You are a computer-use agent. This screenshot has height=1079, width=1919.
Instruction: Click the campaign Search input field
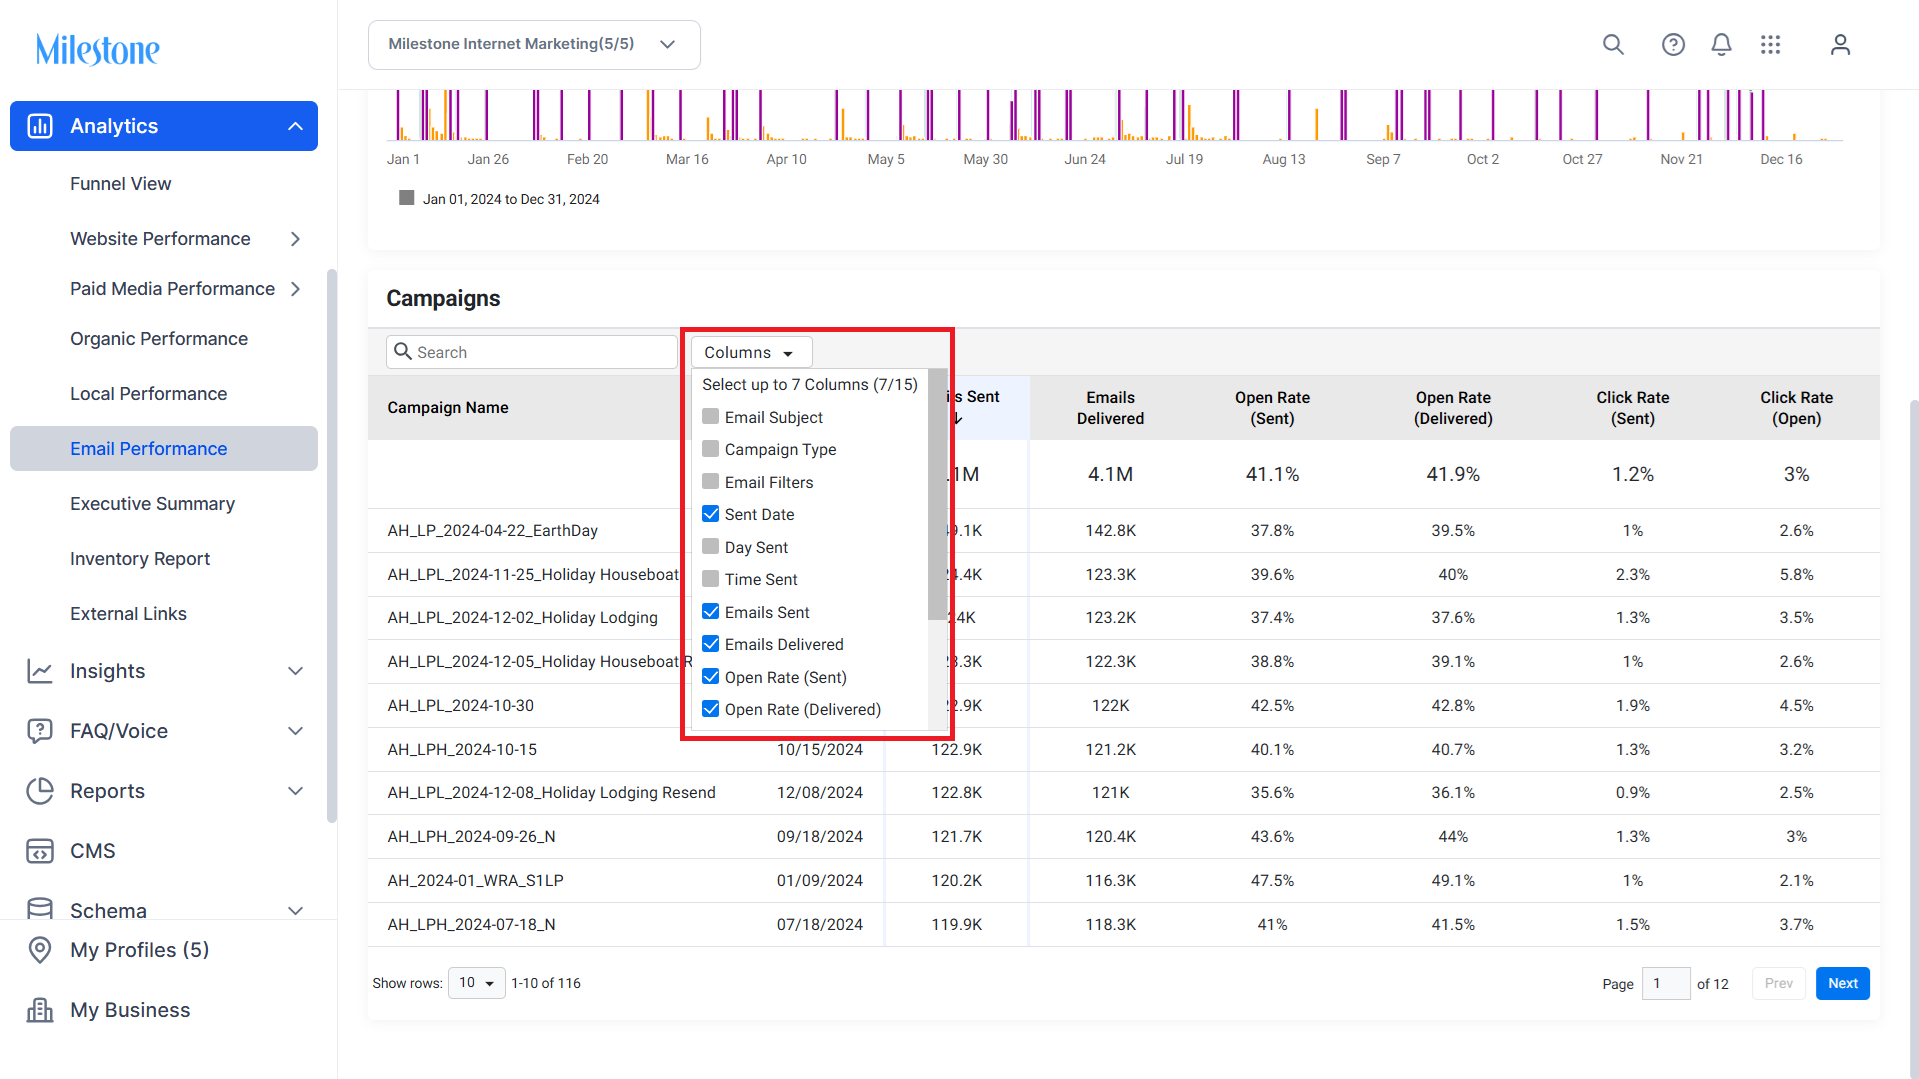(532, 352)
